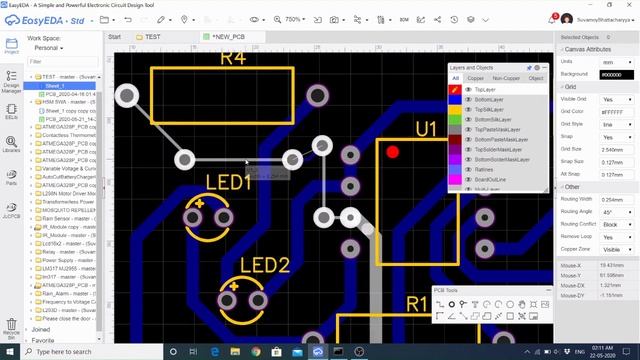Open the EELib sidebar panel
Image resolution: width=640 pixels, height=360 pixels.
coord(11,112)
